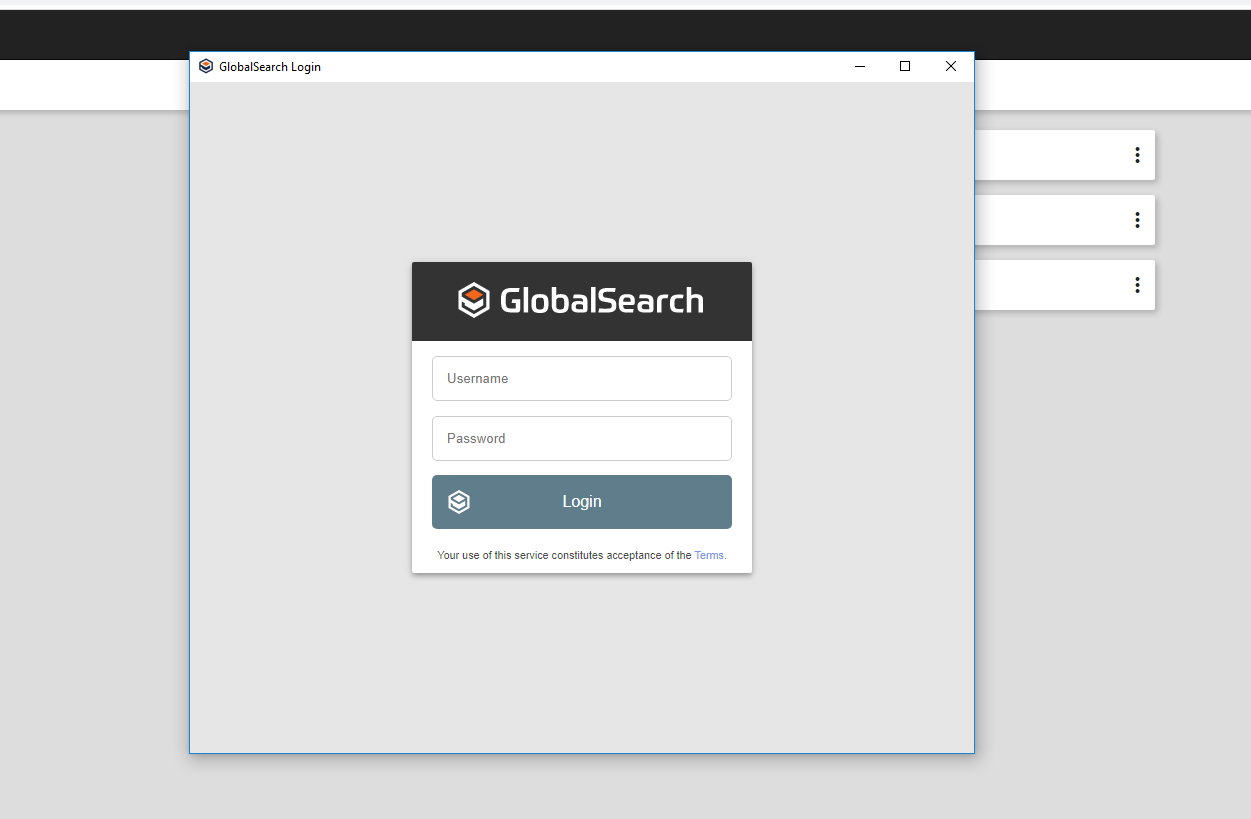The image size is (1251, 819).
Task: Select the third background card
Action: click(x=1050, y=285)
